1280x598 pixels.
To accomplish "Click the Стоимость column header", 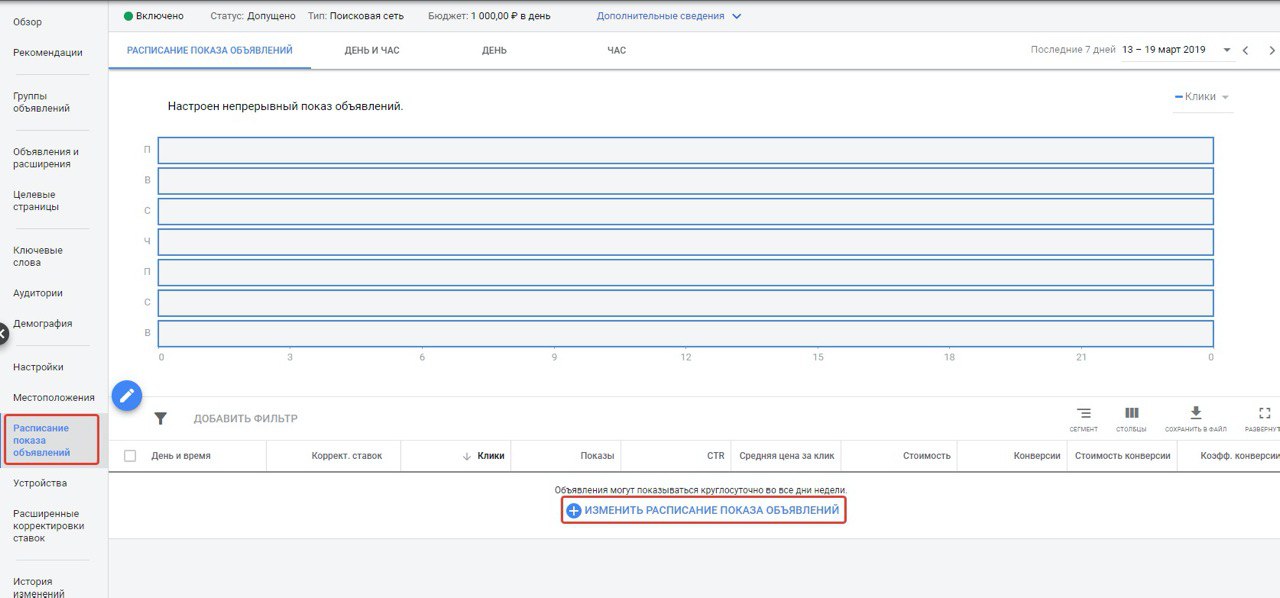I will 926,456.
